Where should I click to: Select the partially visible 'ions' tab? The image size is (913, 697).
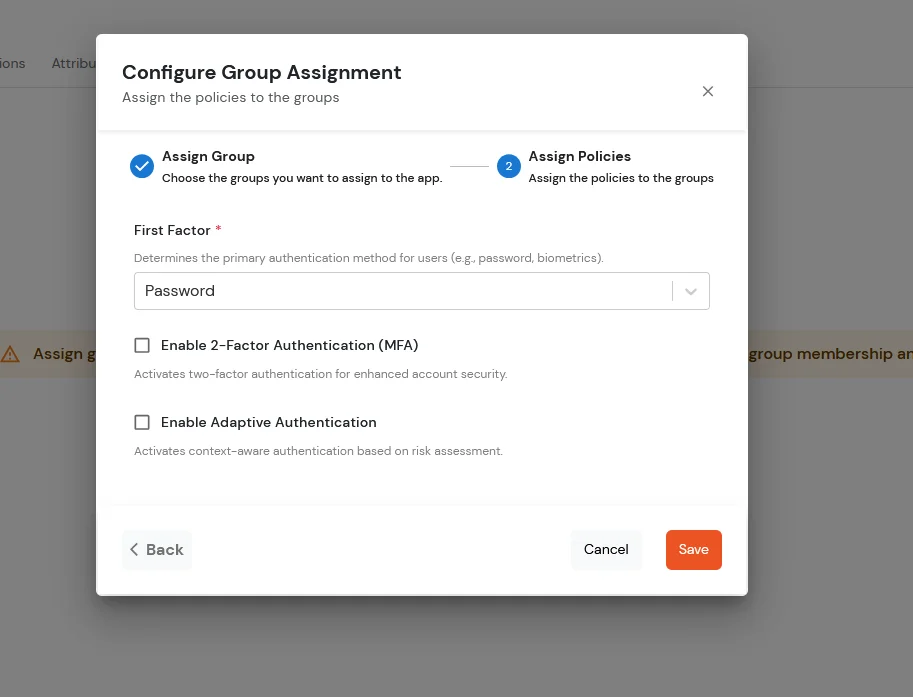tap(10, 63)
